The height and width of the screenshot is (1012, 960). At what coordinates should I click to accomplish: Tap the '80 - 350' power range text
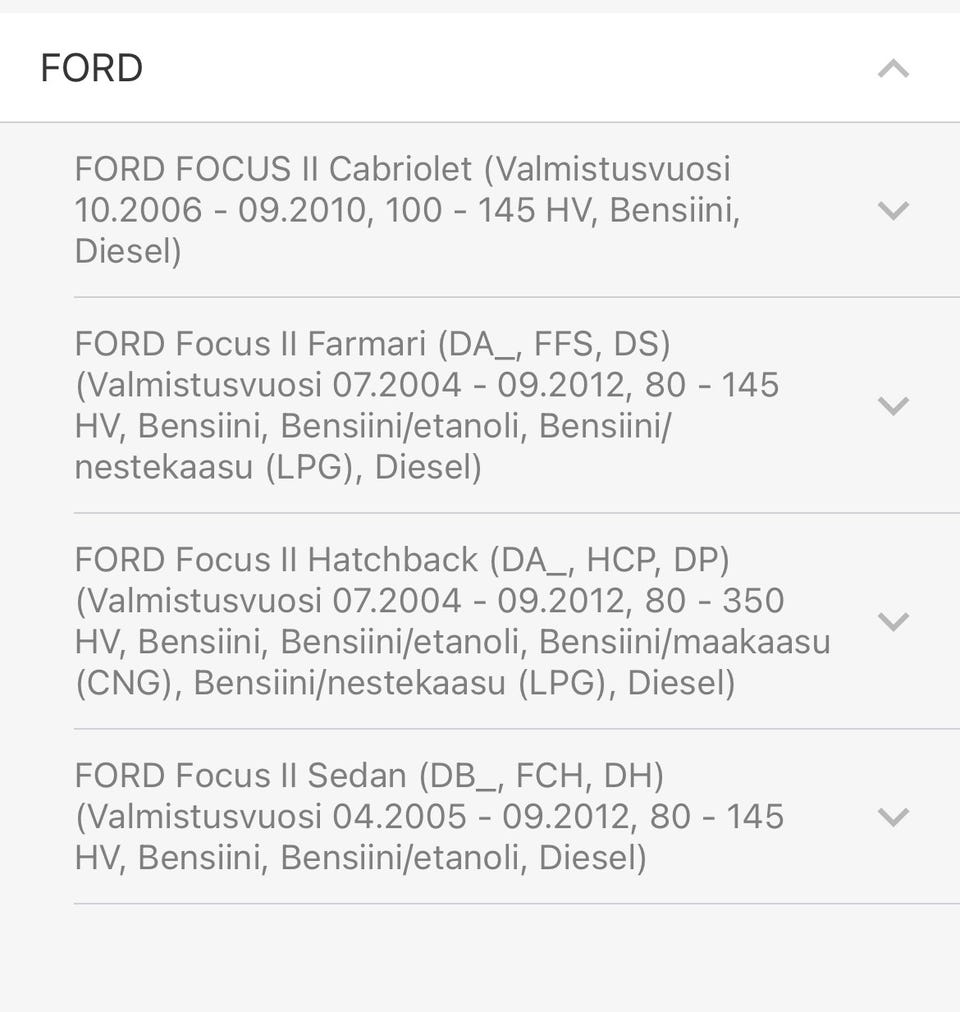pyautogui.click(x=716, y=601)
